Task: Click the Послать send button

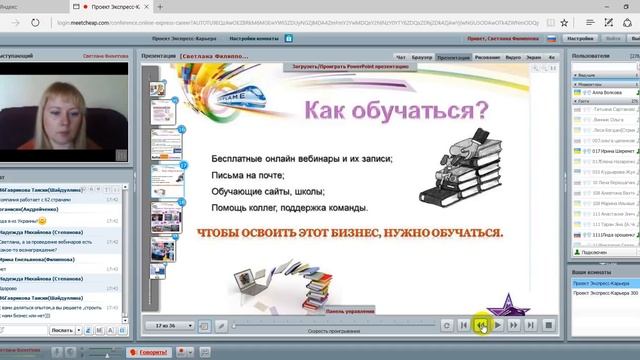Action: coord(62,330)
